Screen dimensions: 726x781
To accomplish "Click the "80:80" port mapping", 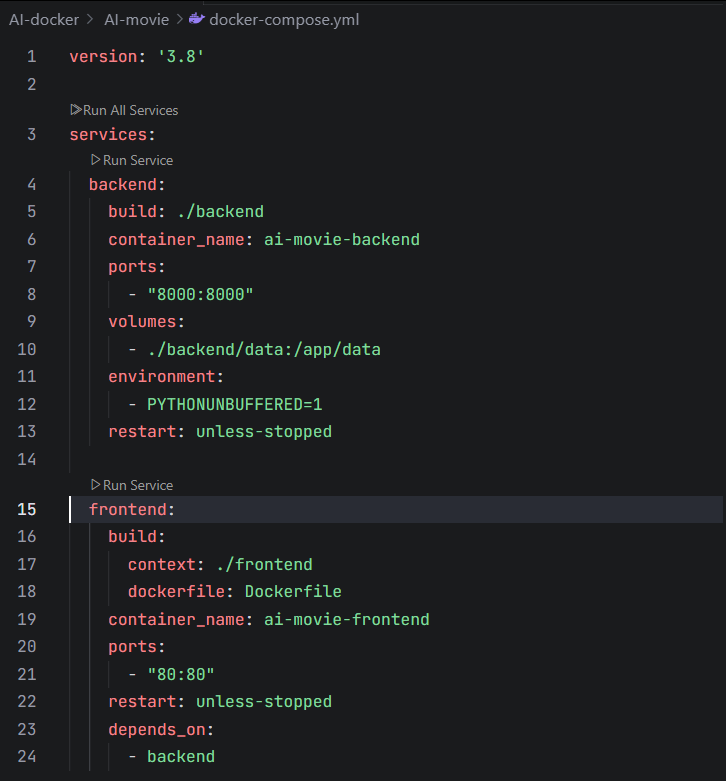I will pos(181,674).
